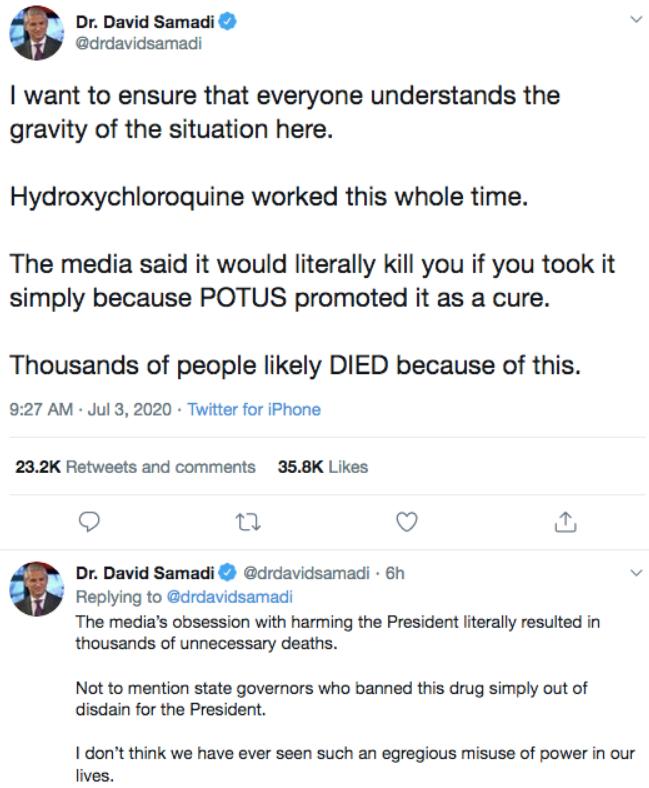Click the reply speech bubble icon
The width and height of the screenshot is (649, 788).
89,521
